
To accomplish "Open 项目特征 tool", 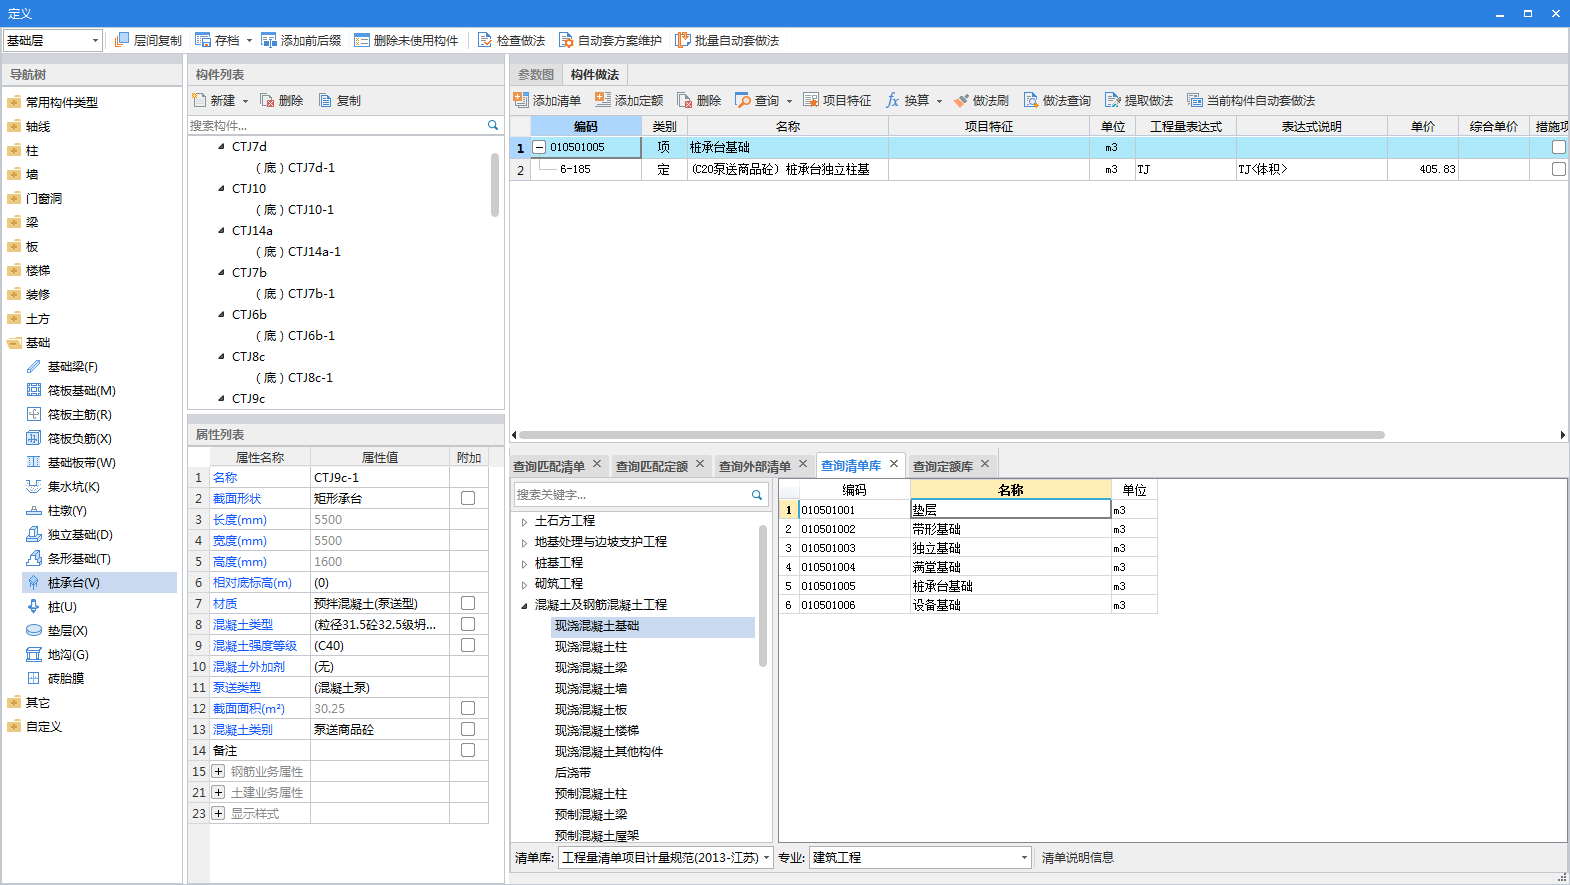I will [837, 100].
